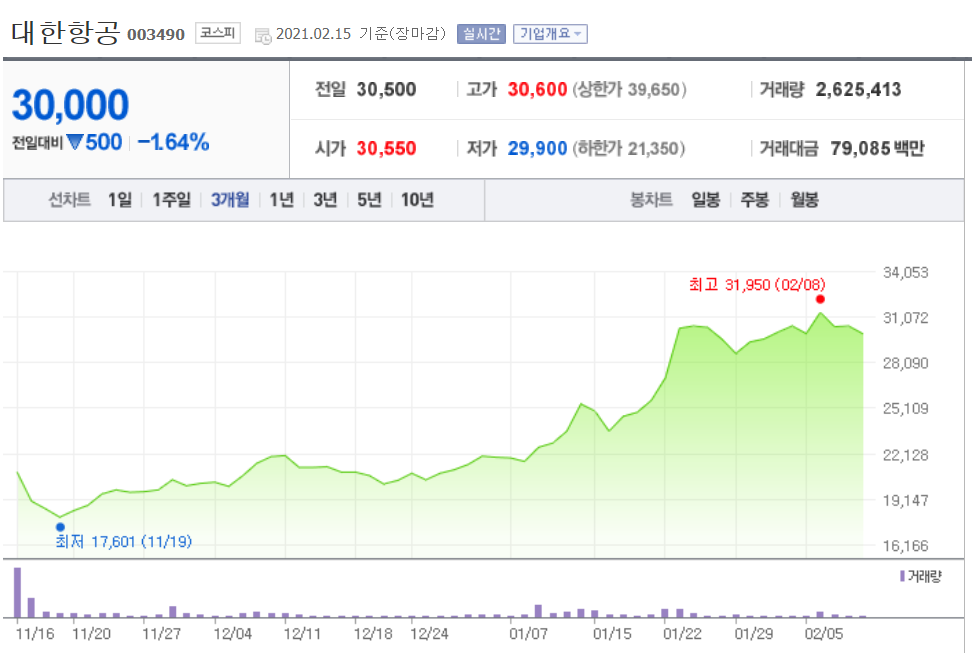Click the stock code 003490
The image size is (972, 653).
tap(156, 34)
